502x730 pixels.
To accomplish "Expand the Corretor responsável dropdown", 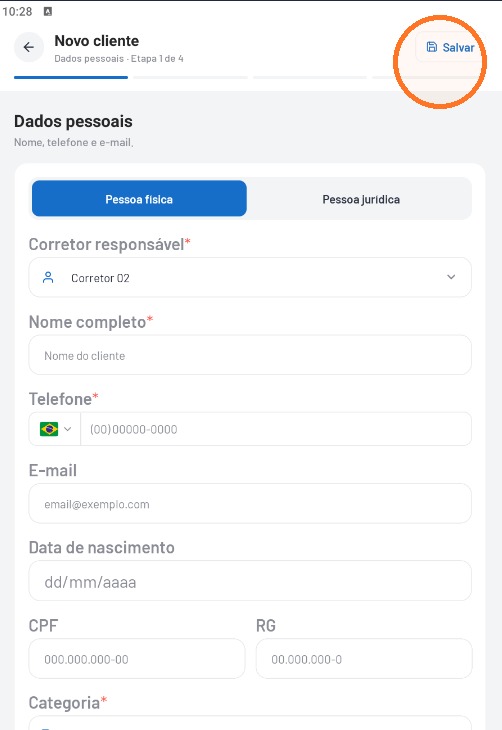I will [451, 277].
